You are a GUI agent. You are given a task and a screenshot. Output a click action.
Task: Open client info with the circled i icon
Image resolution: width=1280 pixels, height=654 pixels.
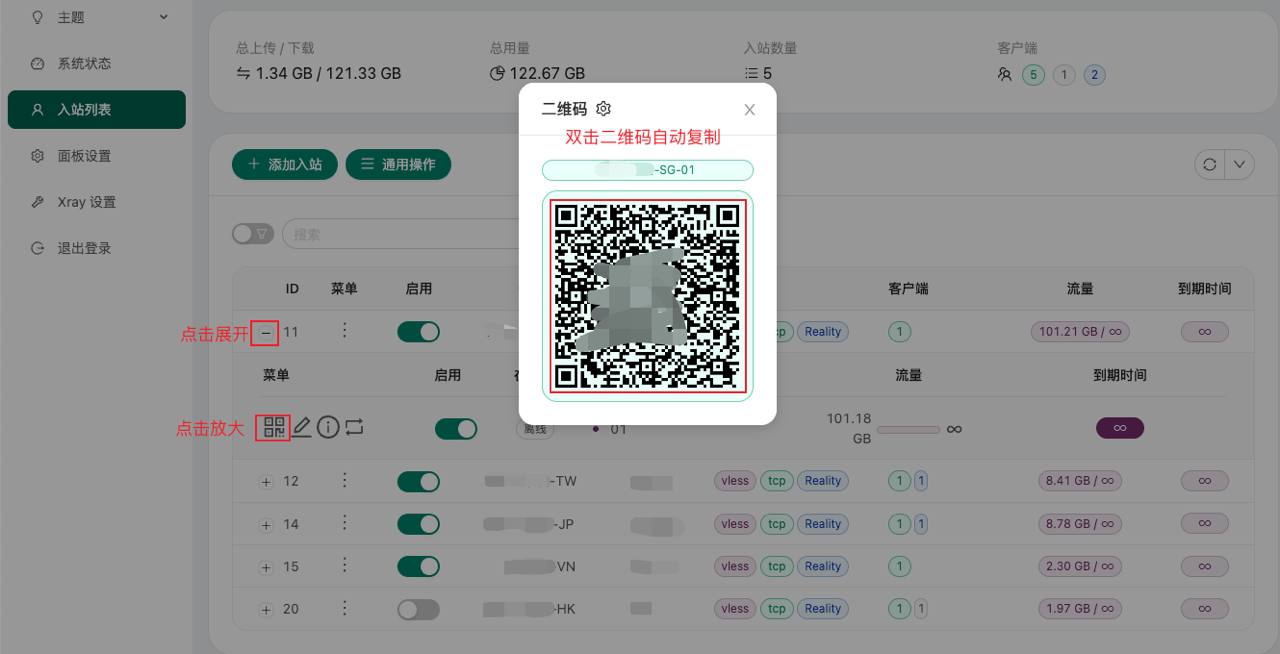[328, 428]
